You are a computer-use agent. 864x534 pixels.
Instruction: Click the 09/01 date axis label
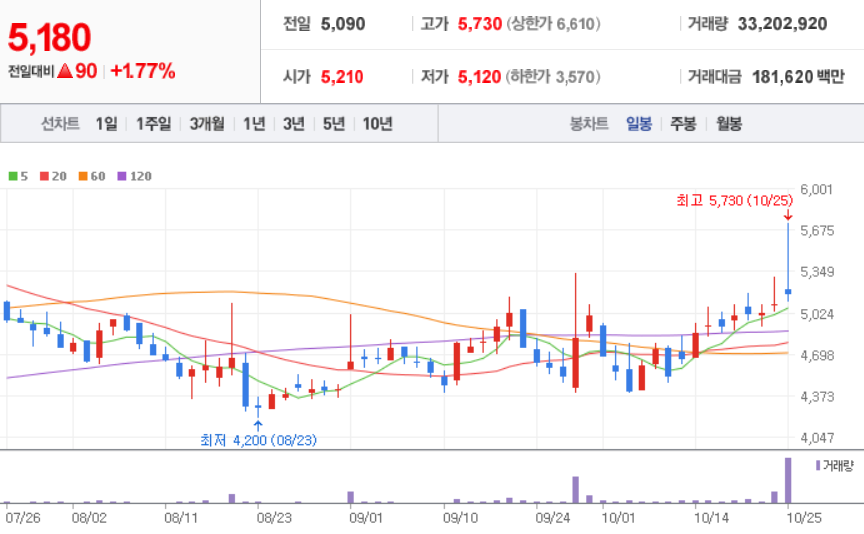pos(366,519)
